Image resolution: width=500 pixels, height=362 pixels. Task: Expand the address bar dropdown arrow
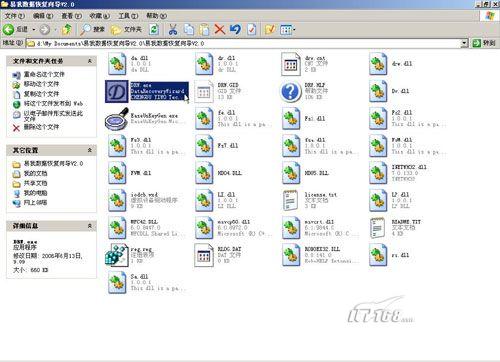pos(464,43)
